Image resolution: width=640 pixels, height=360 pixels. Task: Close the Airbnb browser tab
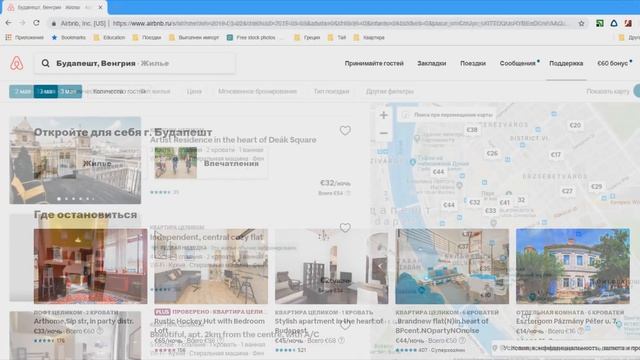tap(100, 7)
